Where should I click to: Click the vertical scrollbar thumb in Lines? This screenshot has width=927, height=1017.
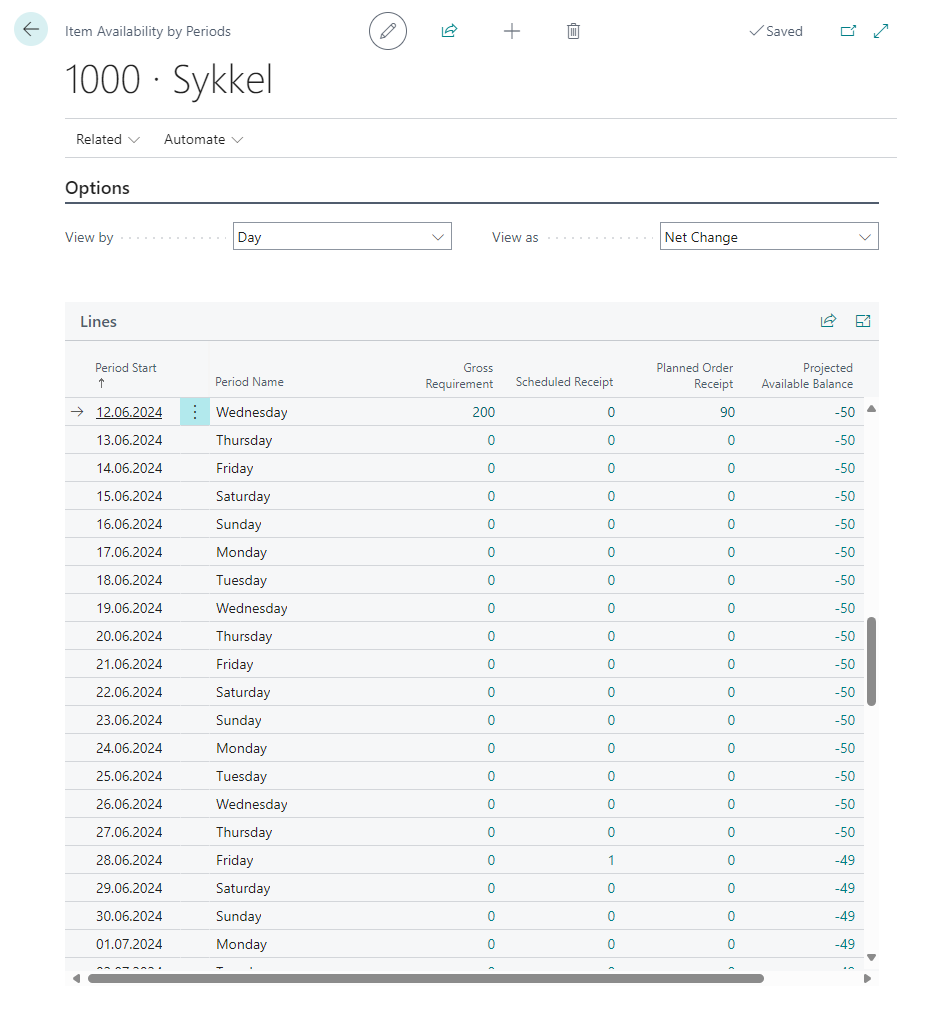coord(871,660)
